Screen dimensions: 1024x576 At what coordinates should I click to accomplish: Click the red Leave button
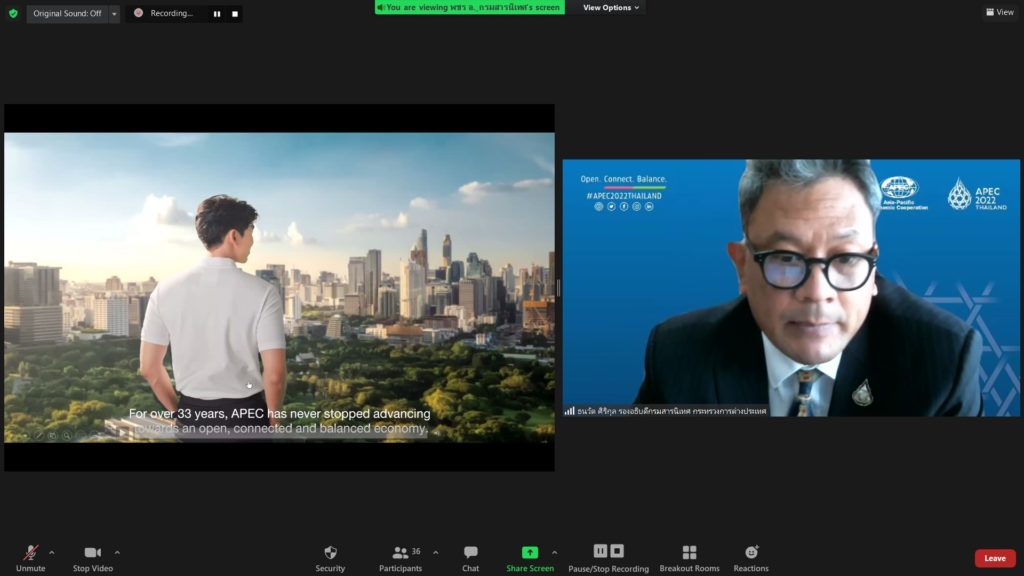pyautogui.click(x=994, y=558)
